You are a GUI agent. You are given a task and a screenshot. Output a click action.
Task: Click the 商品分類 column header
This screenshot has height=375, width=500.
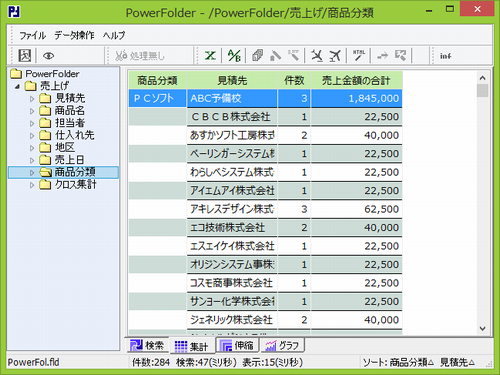pos(157,80)
